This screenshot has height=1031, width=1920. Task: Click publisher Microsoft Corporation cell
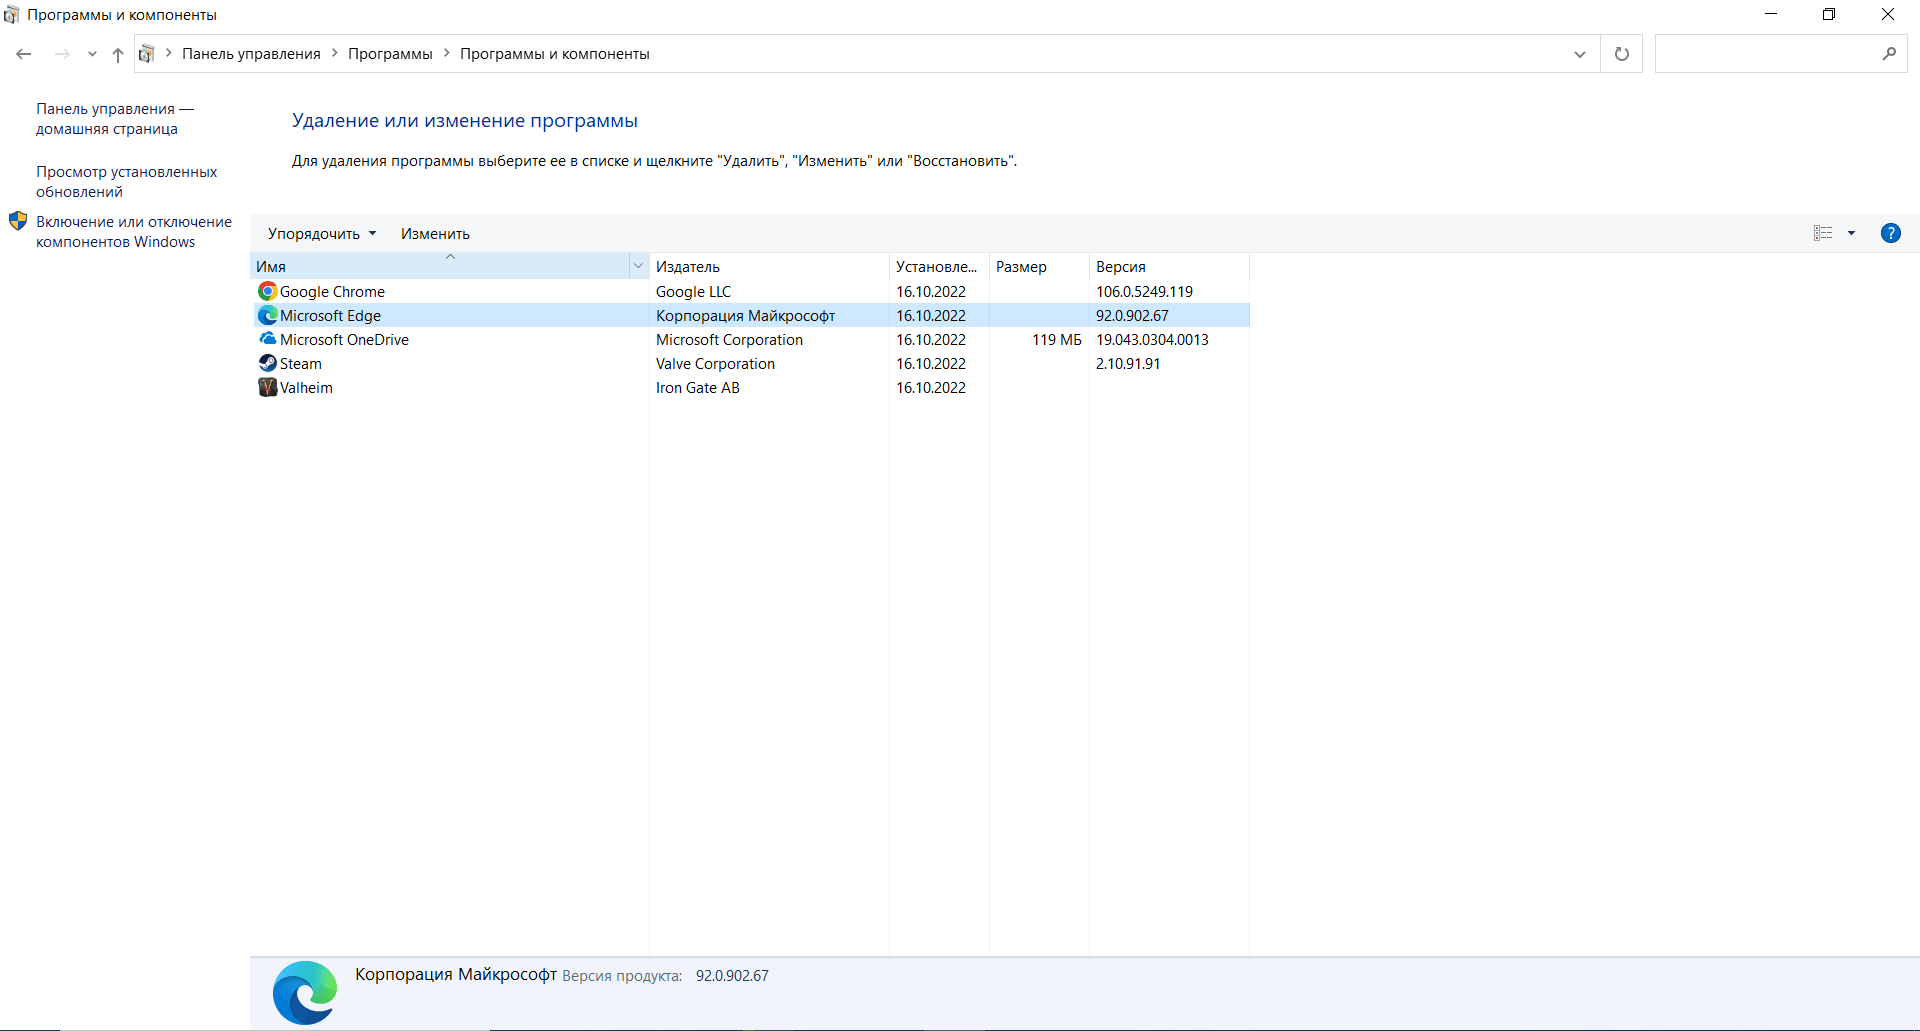point(729,339)
